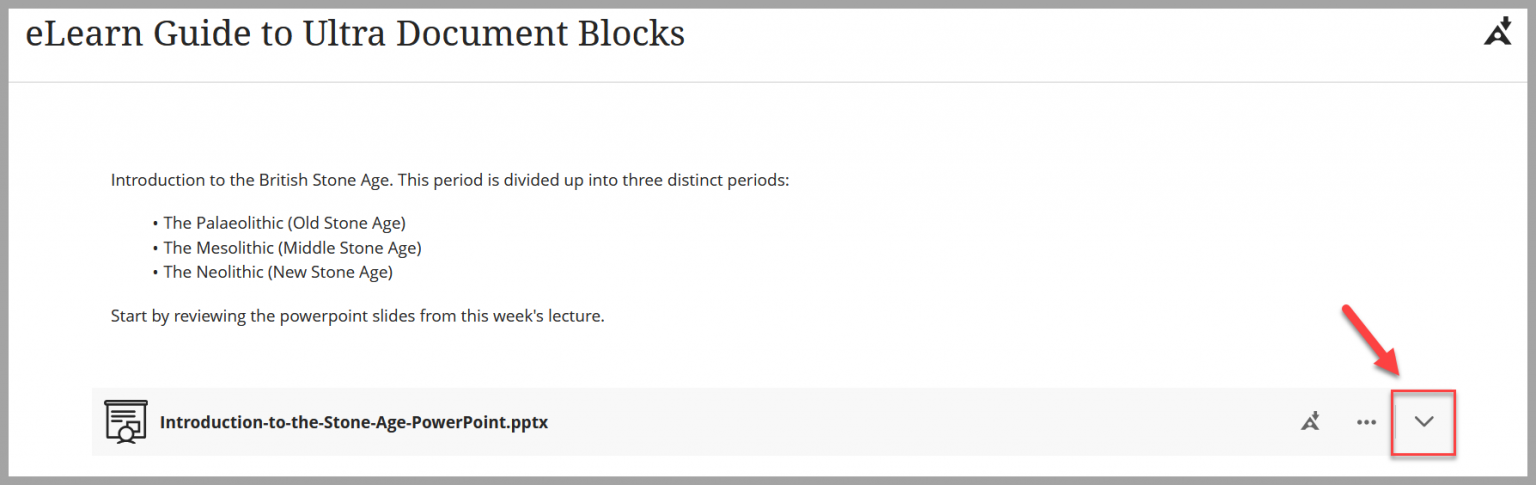Click the Introduction to the British Stone Age sentence
This screenshot has width=1536, height=485.
pyautogui.click(x=450, y=181)
